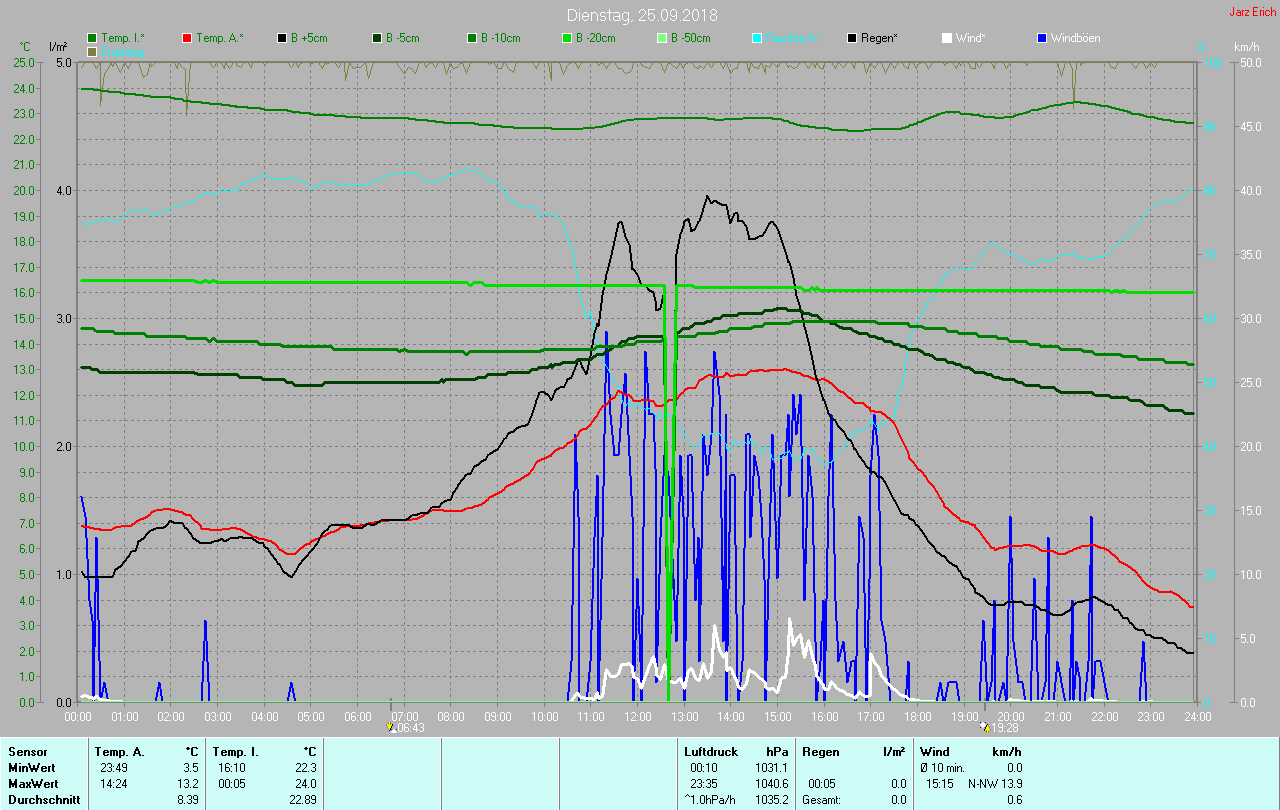The height and width of the screenshot is (810, 1280).
Task: Click the wind maximum time '15:15'
Action: (x=940, y=783)
